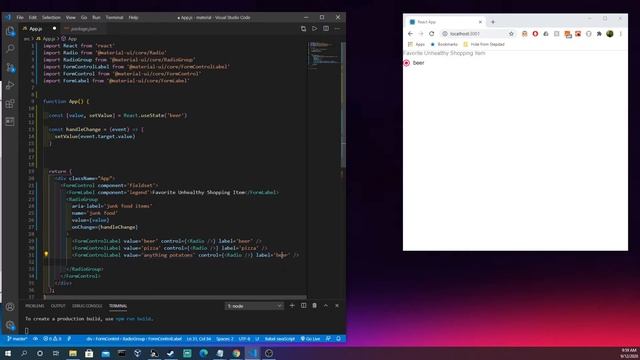Select the beer radio button in browser

coord(406,63)
